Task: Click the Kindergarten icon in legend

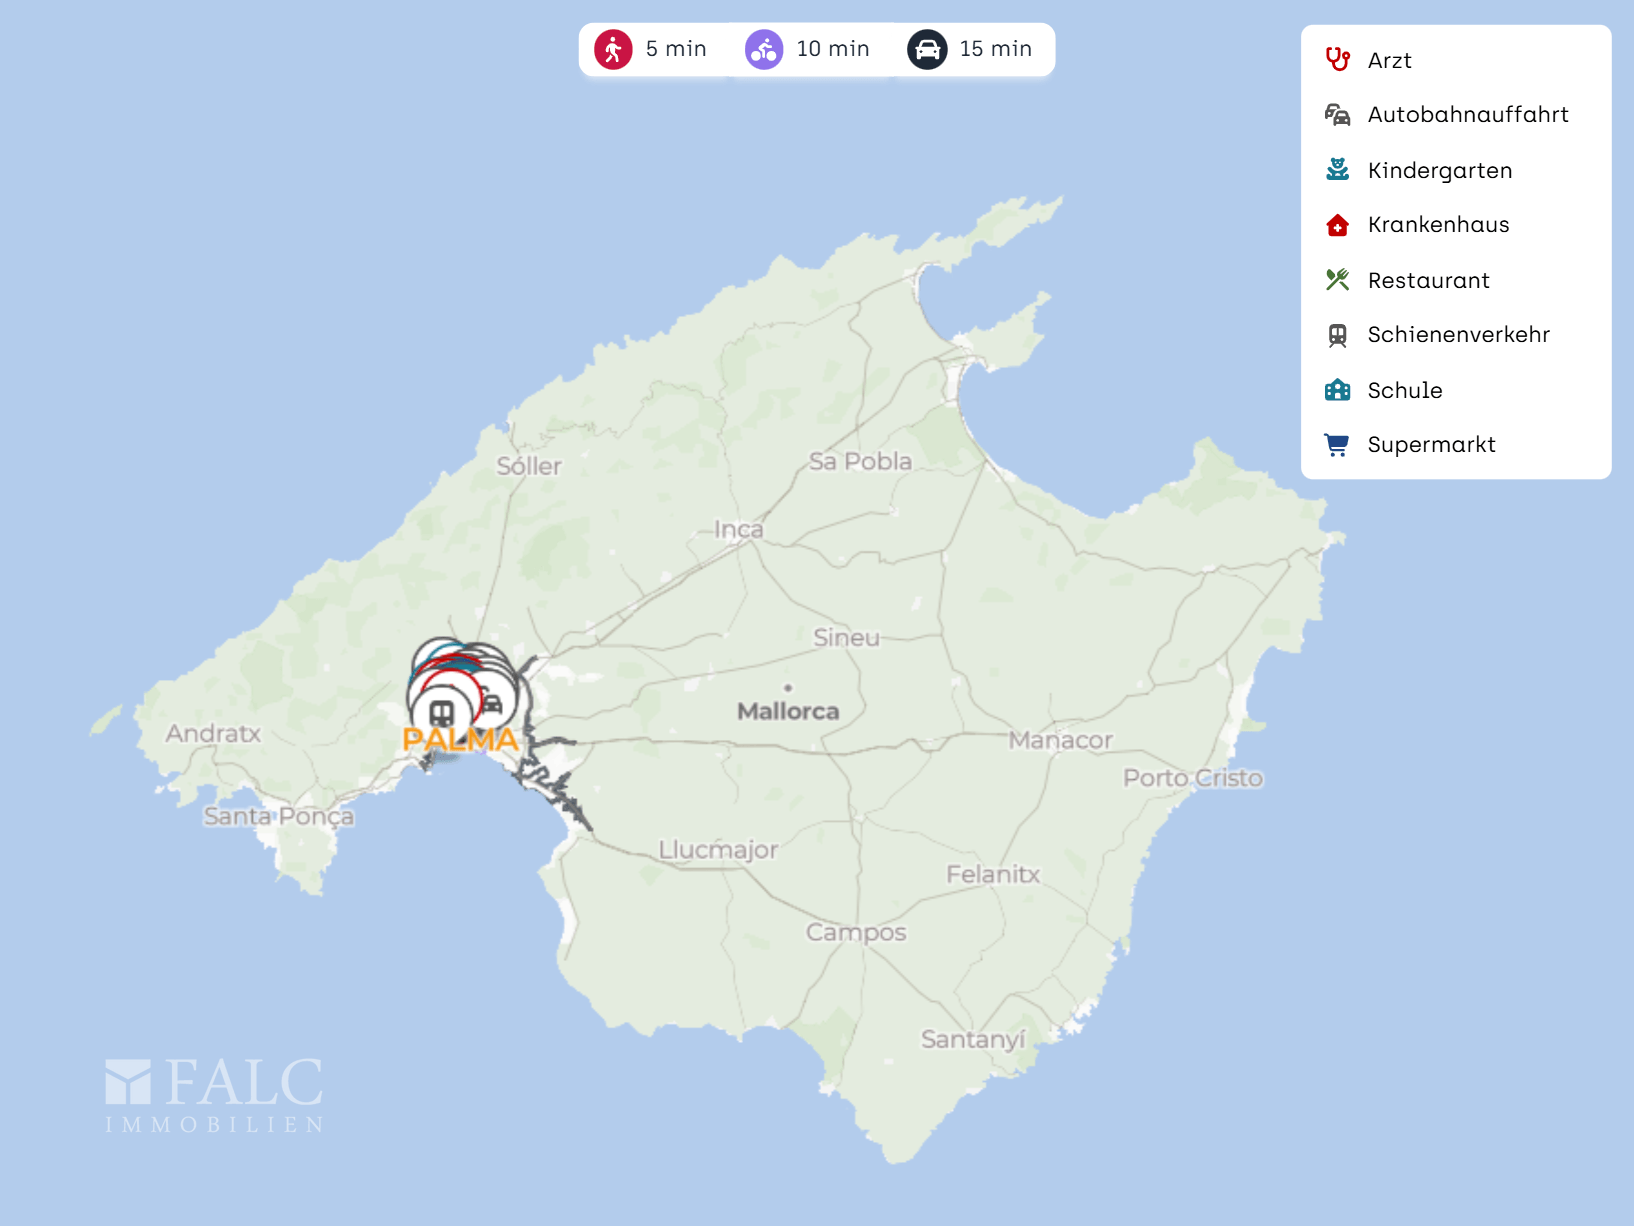Action: (x=1337, y=170)
